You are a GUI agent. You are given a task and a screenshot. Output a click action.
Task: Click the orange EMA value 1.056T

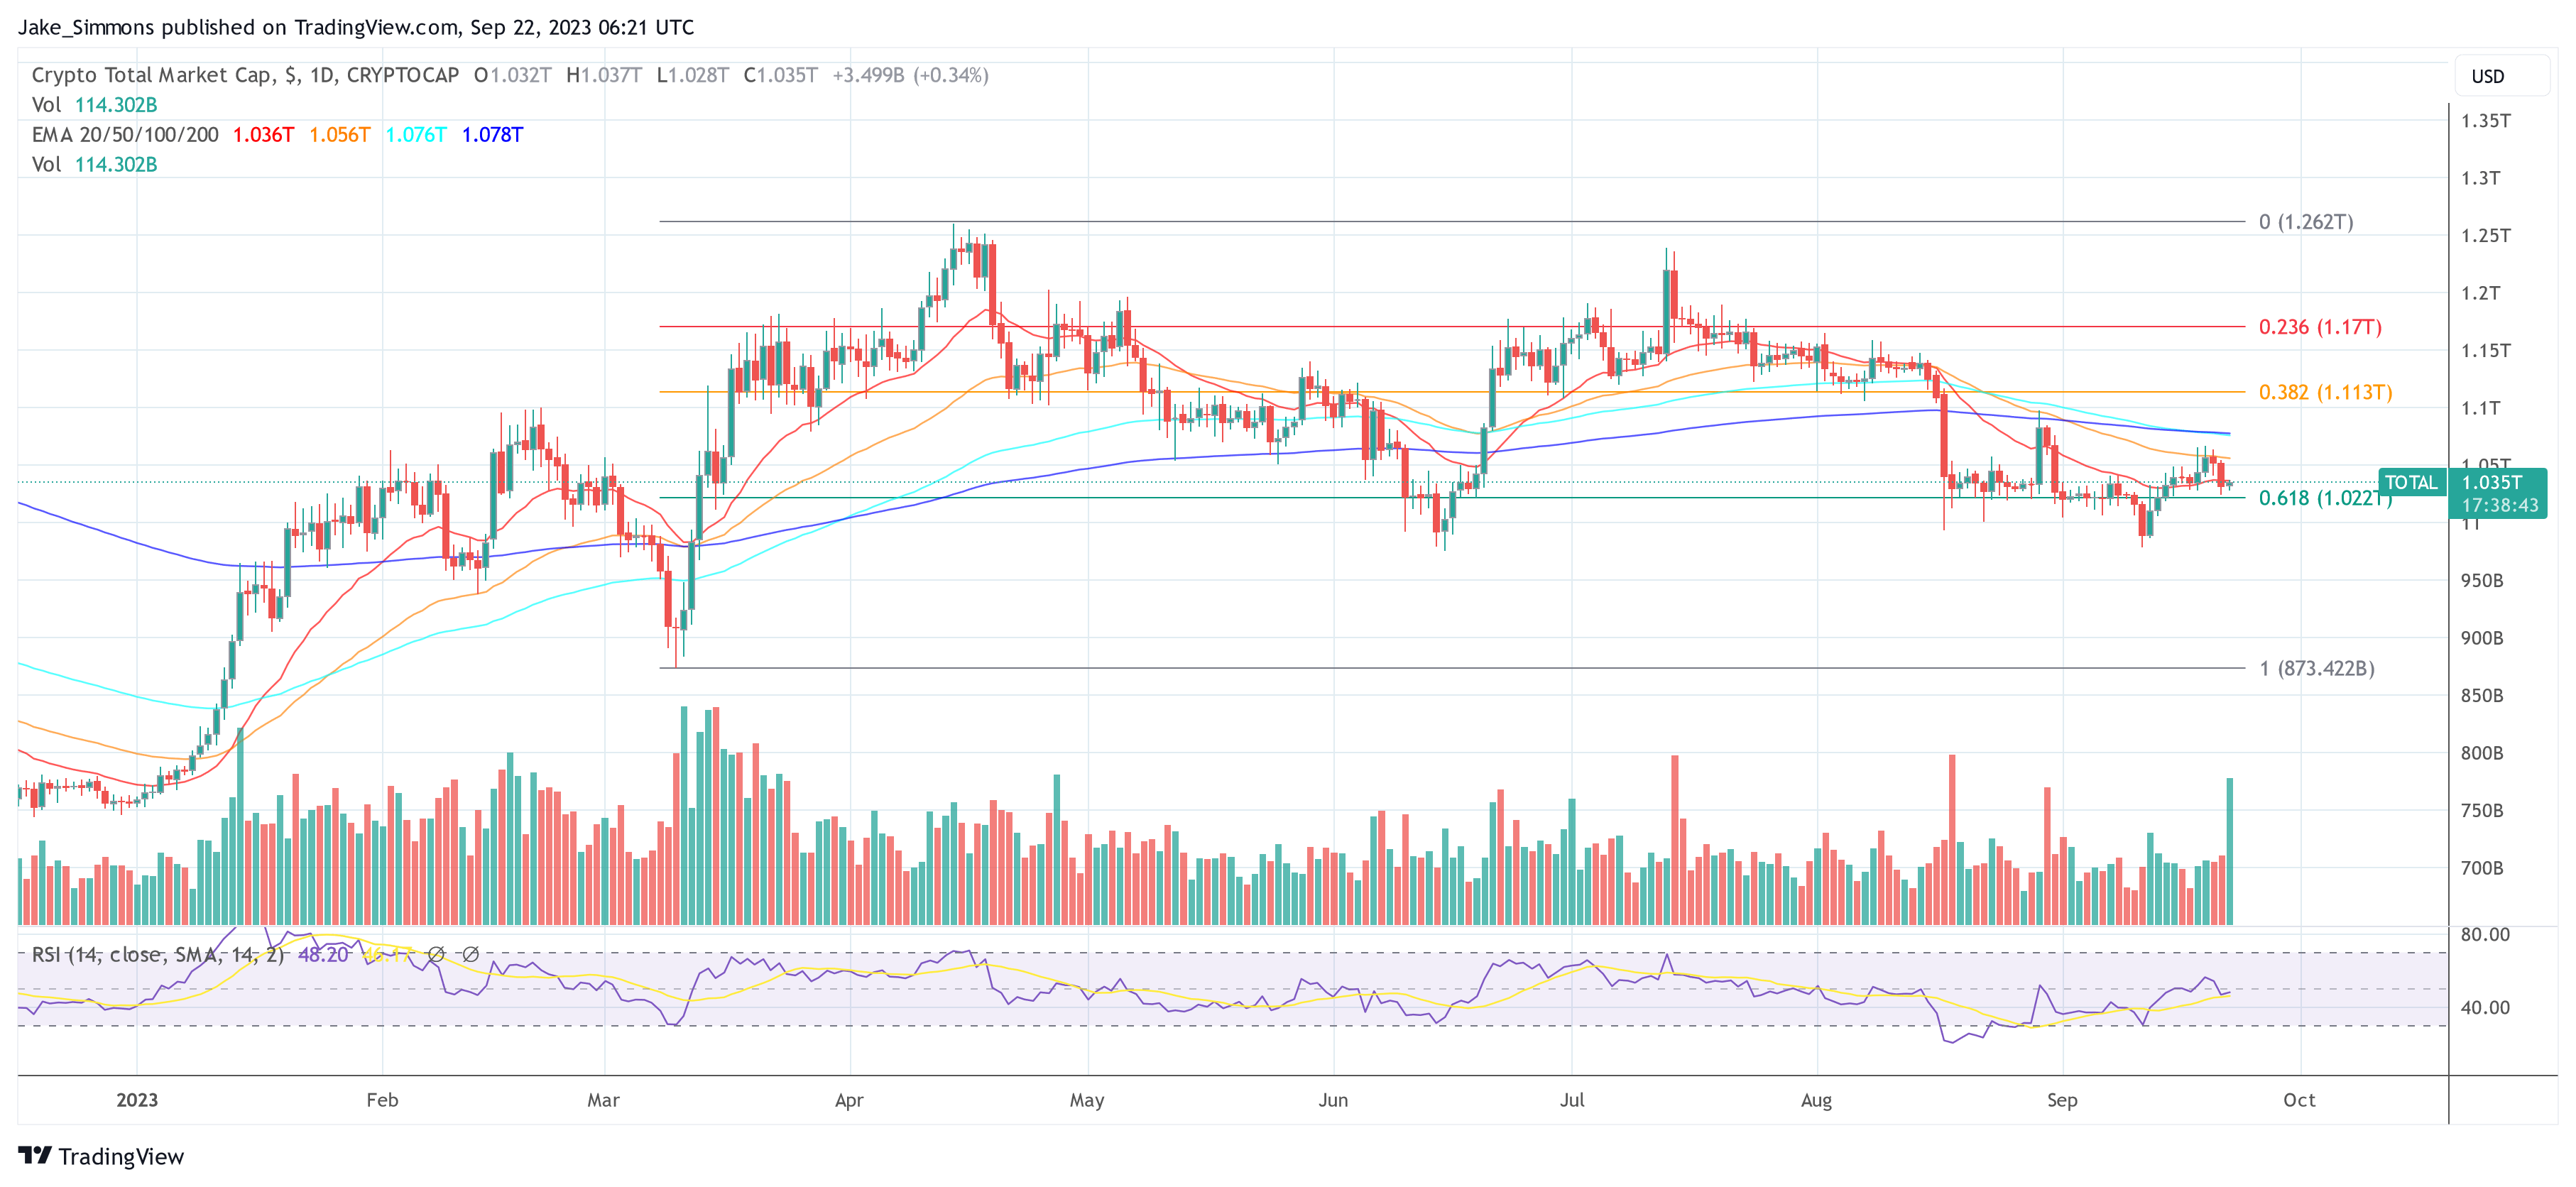pos(340,135)
